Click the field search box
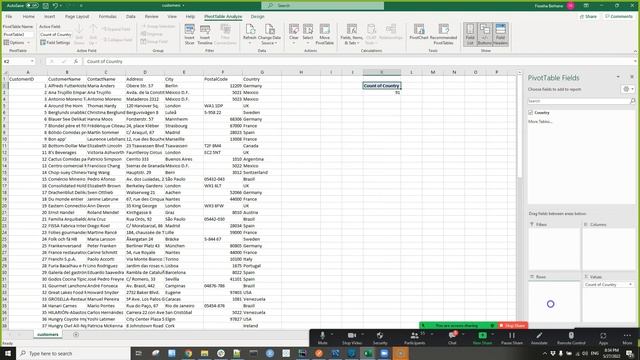The image size is (640, 360). click(581, 101)
